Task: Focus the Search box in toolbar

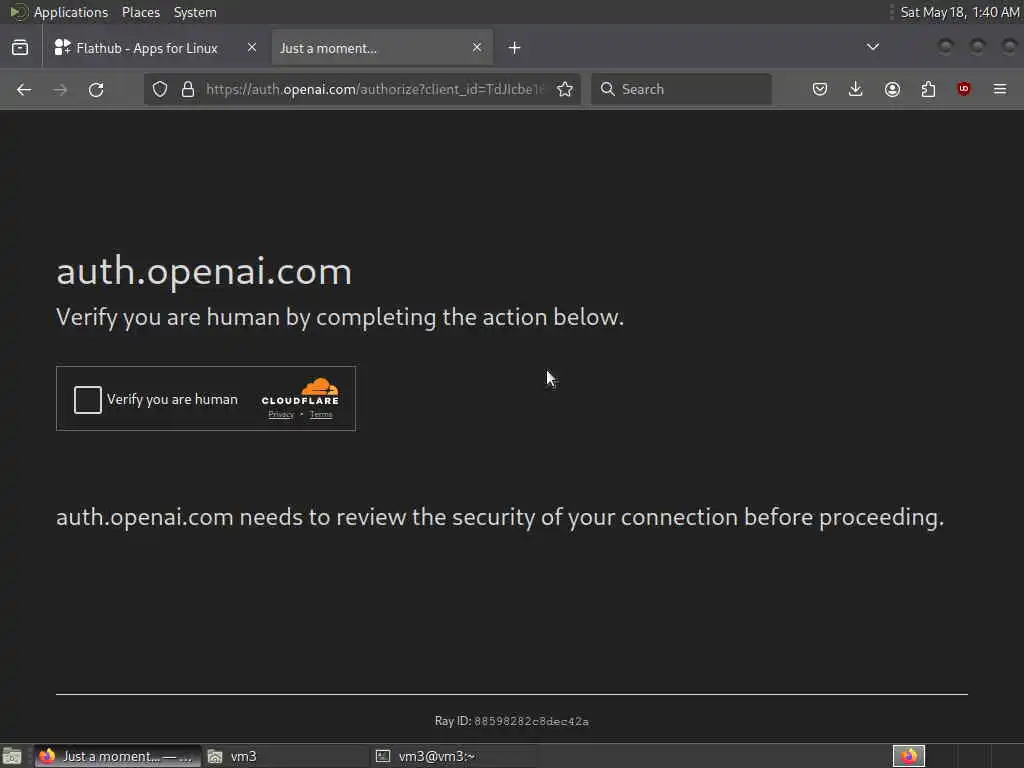Action: click(681, 89)
